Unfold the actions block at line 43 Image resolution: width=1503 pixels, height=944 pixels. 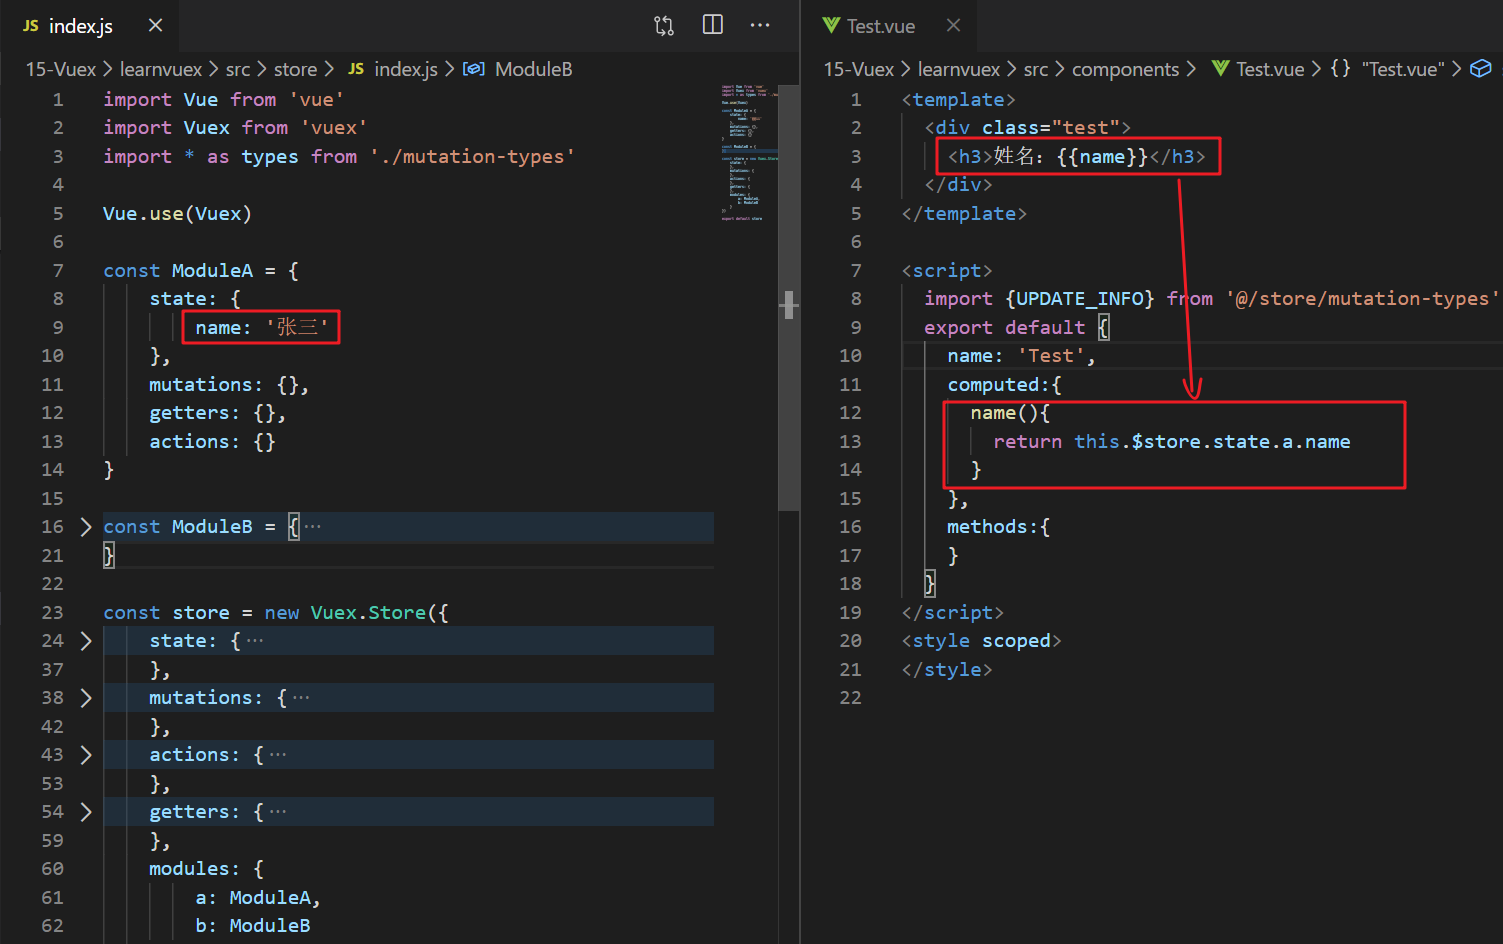click(x=86, y=755)
